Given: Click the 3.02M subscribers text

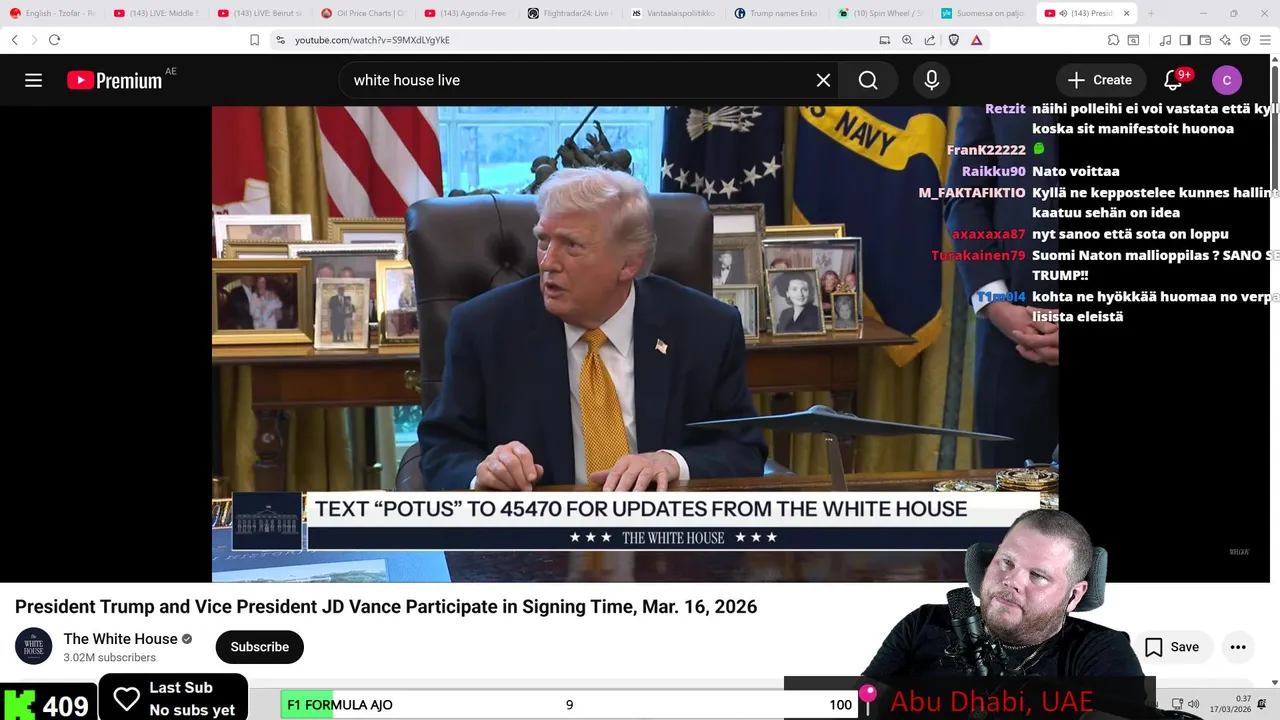Looking at the screenshot, I should 110,658.
